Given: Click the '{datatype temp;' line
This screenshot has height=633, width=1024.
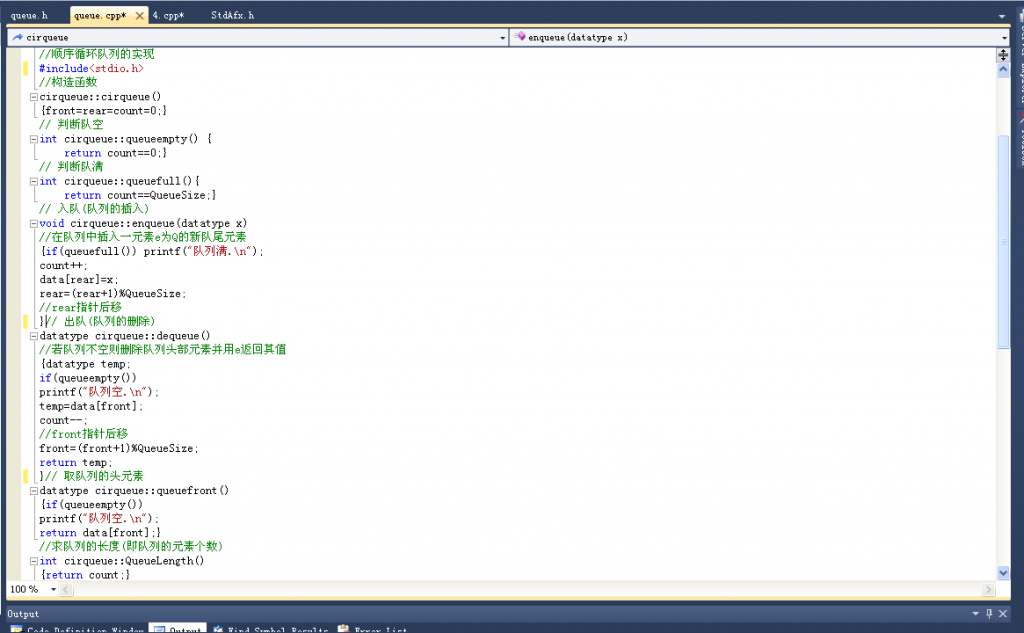Looking at the screenshot, I should tap(86, 365).
